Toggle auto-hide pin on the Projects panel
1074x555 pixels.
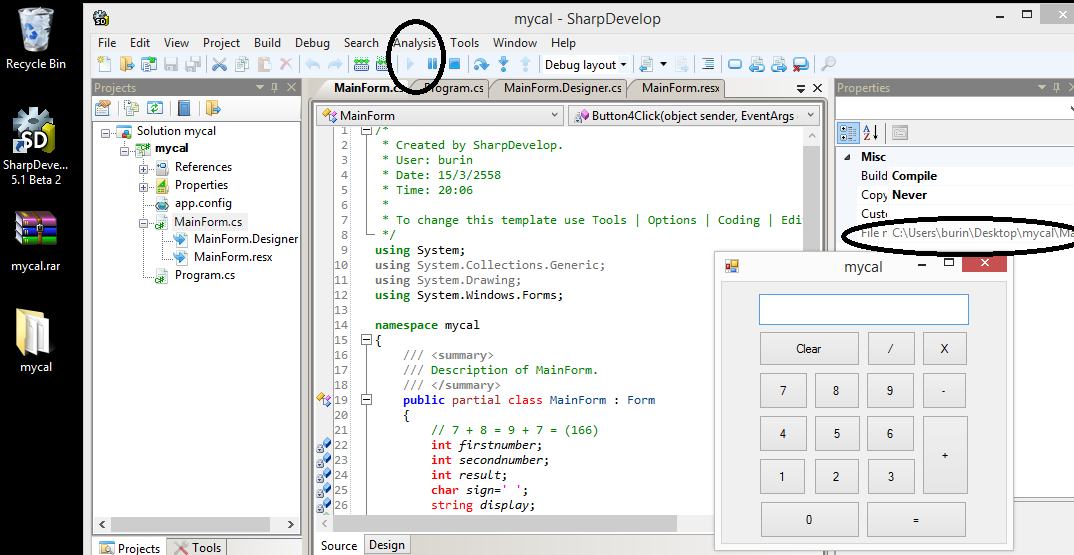274,88
